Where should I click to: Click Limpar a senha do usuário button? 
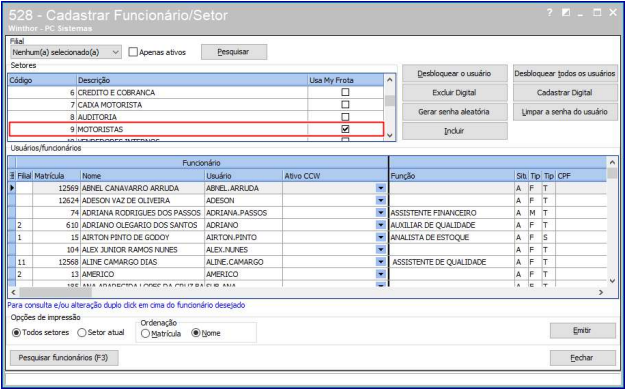pos(565,112)
